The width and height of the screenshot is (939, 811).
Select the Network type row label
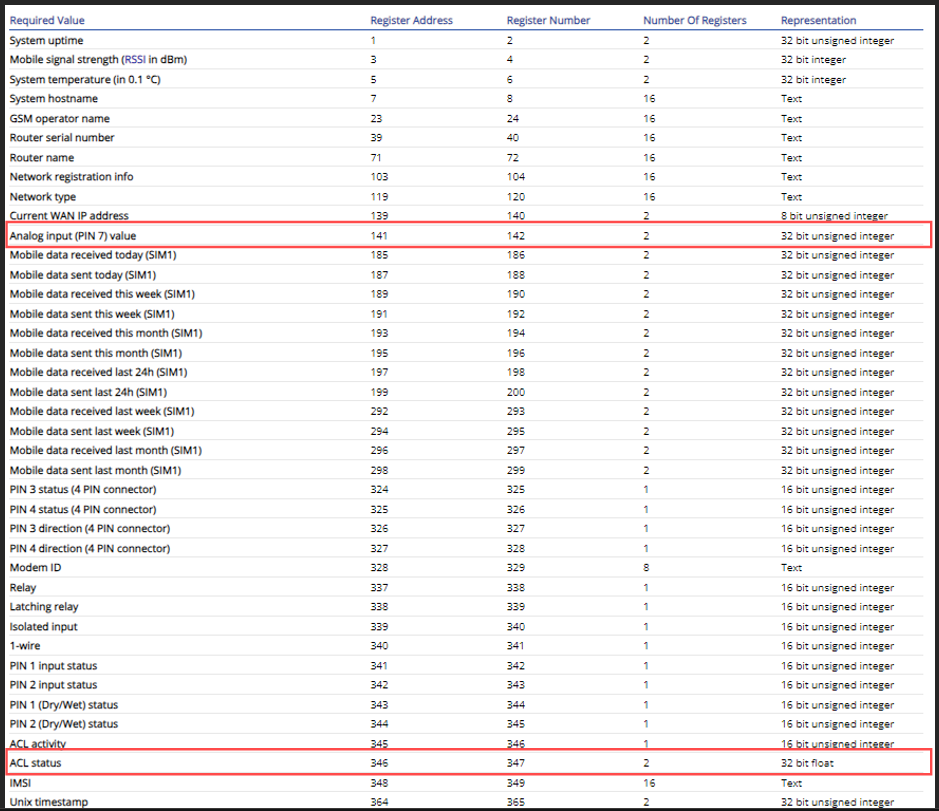43,196
